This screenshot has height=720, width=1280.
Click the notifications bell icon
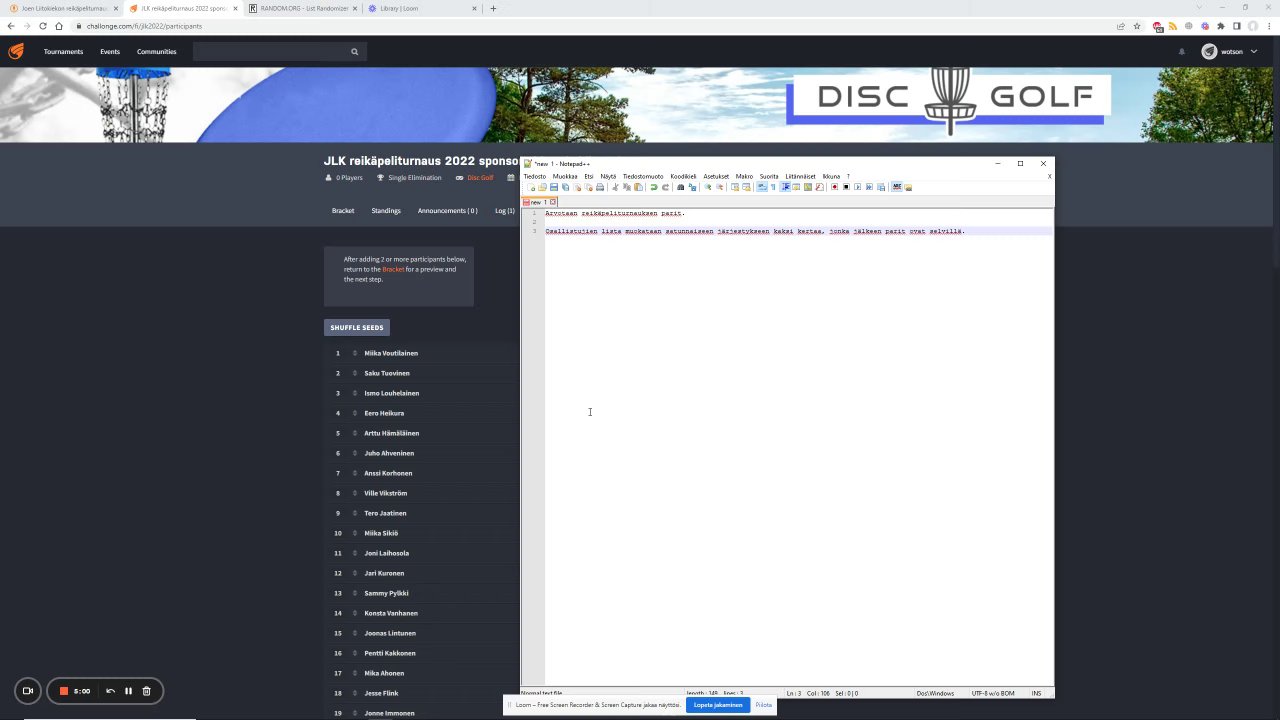[x=1182, y=51]
